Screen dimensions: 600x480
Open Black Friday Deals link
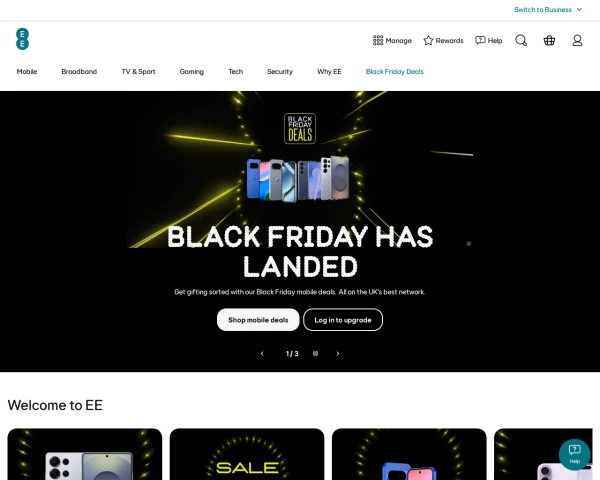[x=395, y=72]
